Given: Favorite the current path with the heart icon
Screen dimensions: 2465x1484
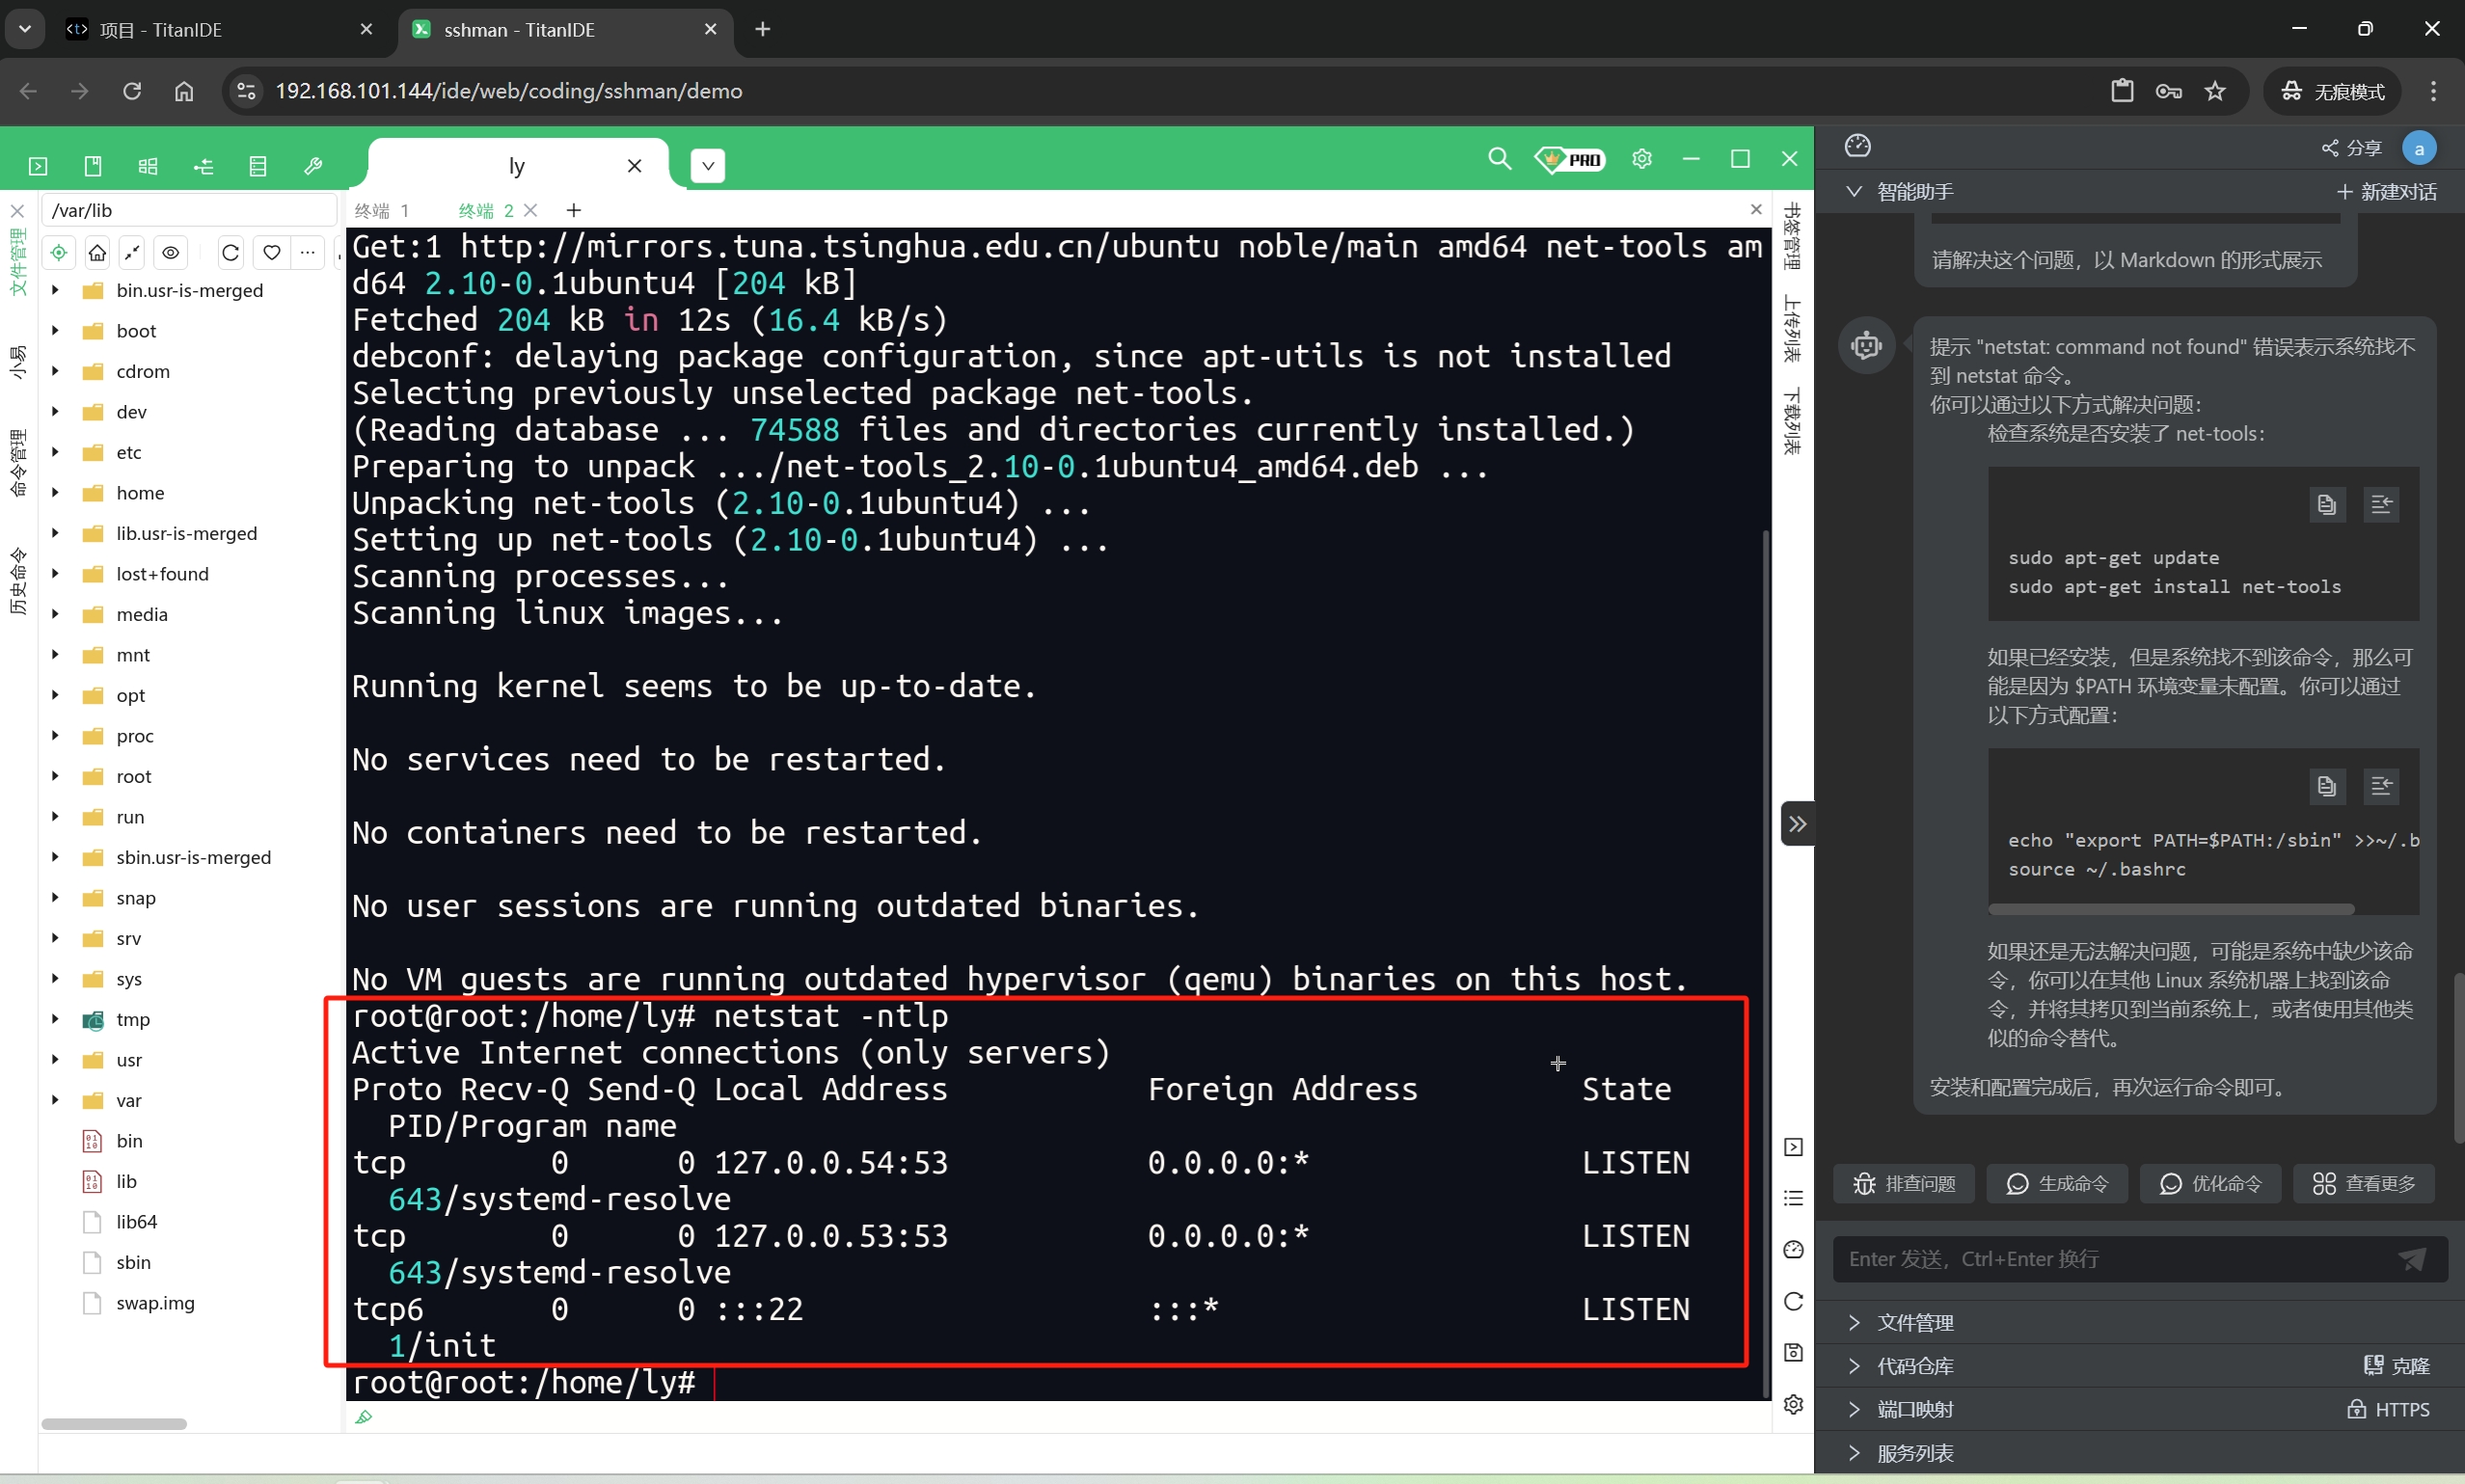Looking at the screenshot, I should 272,252.
